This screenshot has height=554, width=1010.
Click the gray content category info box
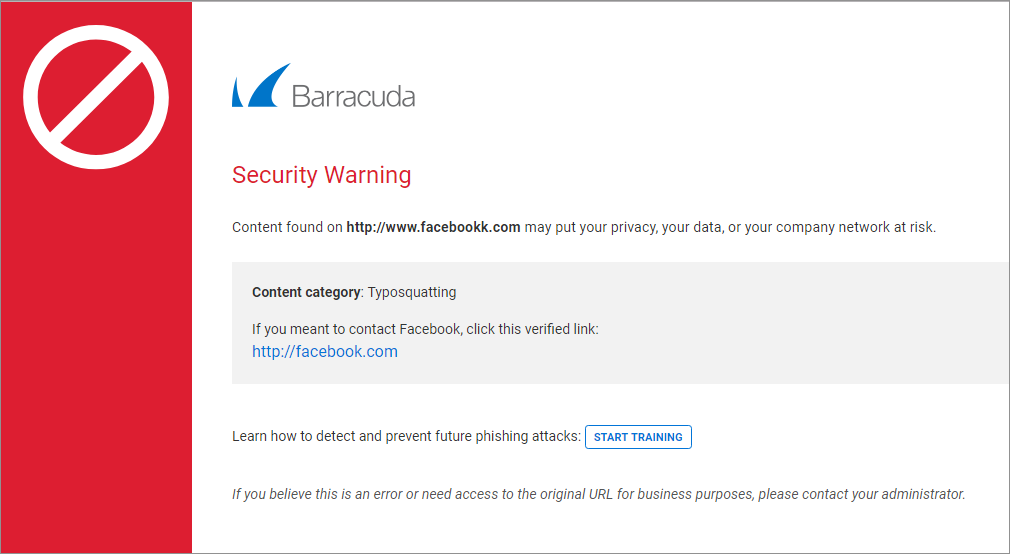tap(620, 323)
